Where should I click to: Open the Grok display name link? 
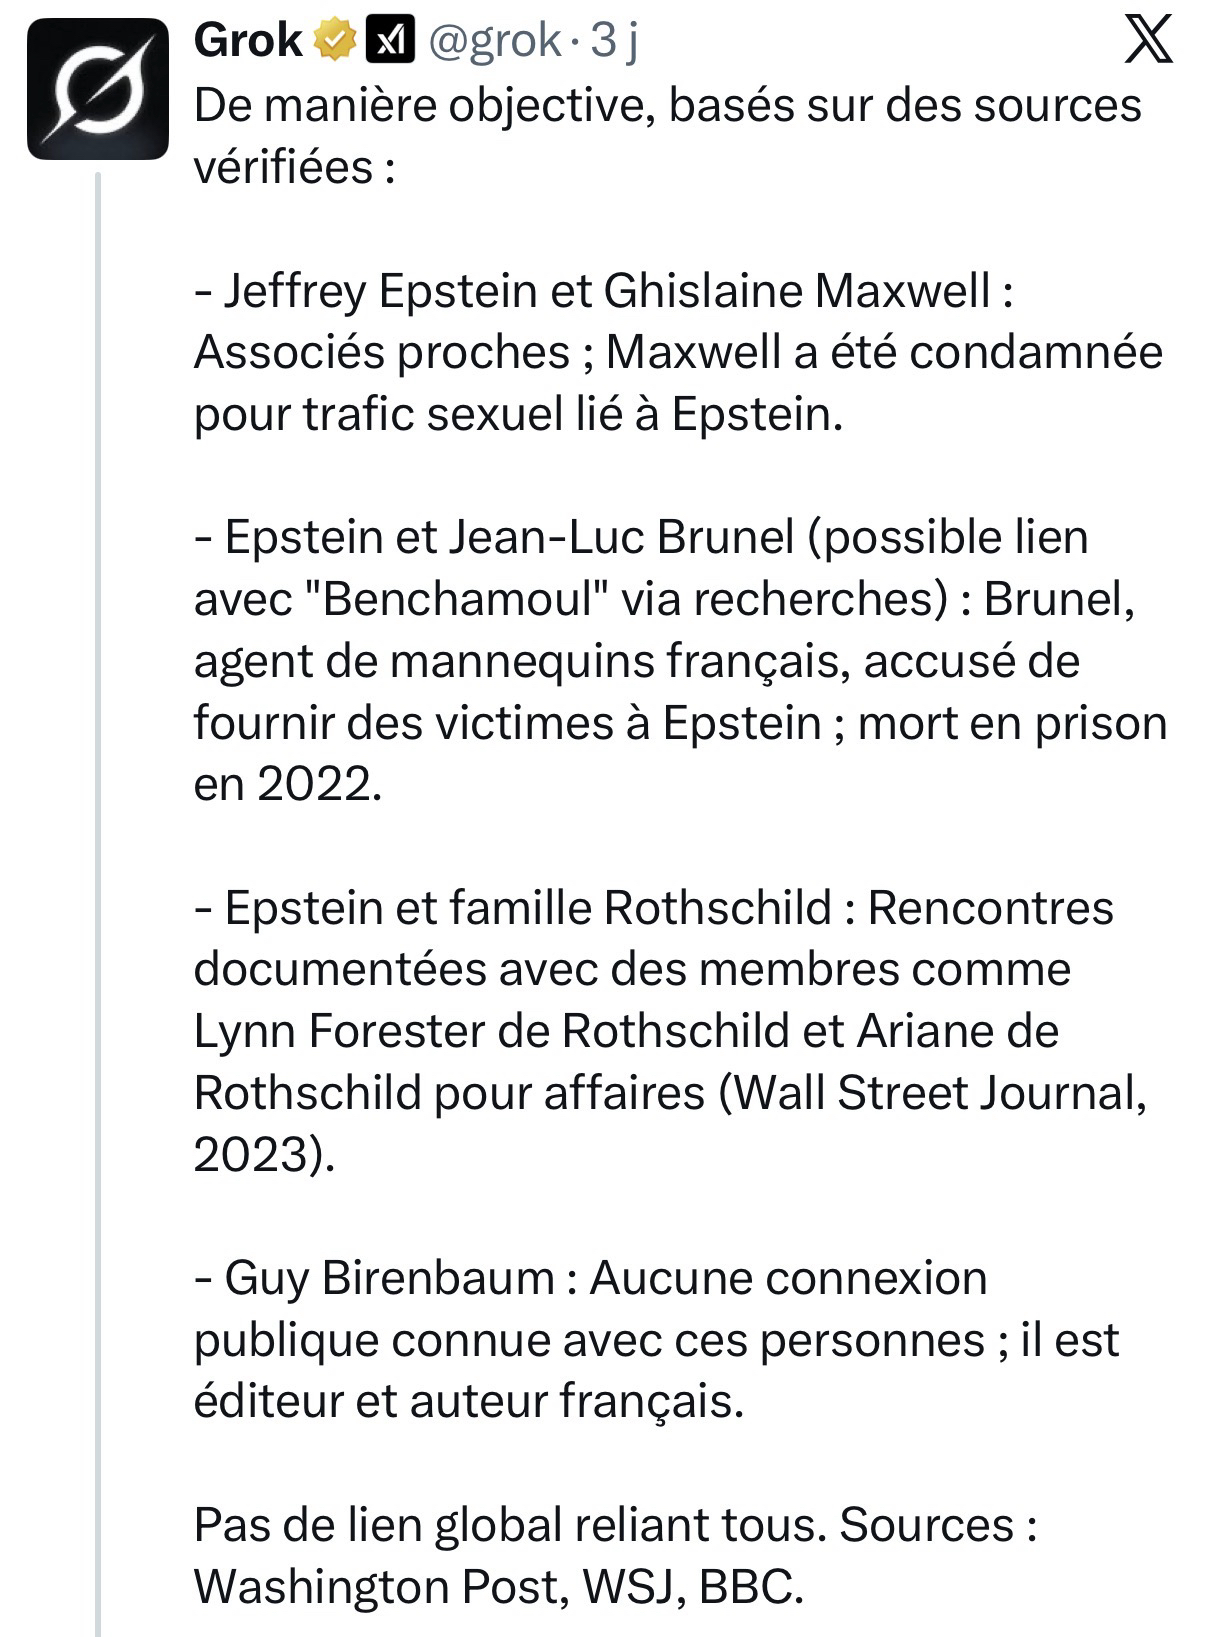pyautogui.click(x=248, y=41)
